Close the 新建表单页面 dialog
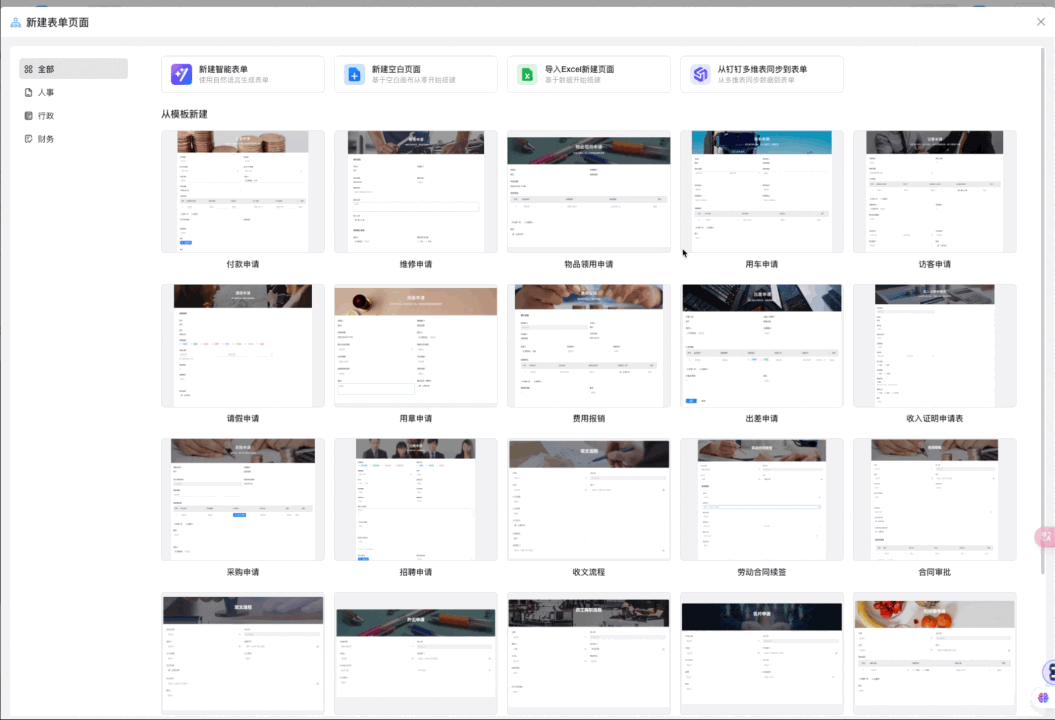1055x720 pixels. (x=1040, y=21)
